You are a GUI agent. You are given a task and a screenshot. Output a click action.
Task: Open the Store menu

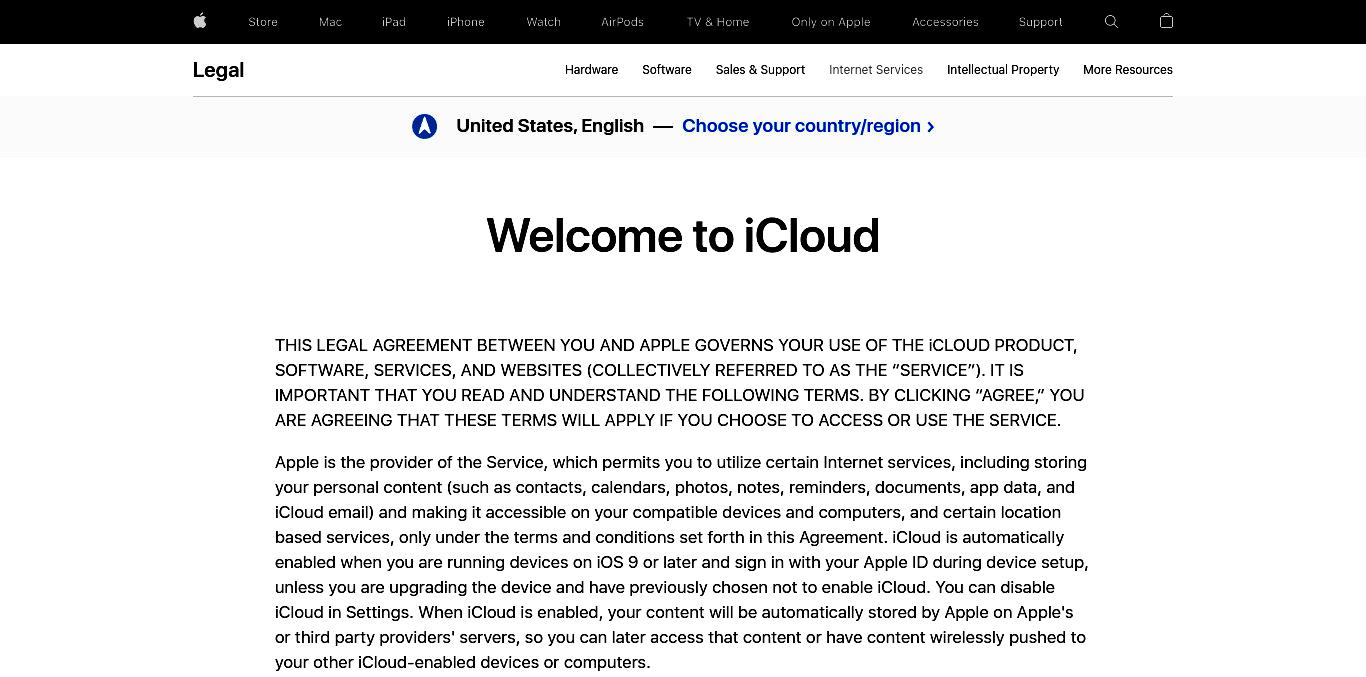pos(263,22)
